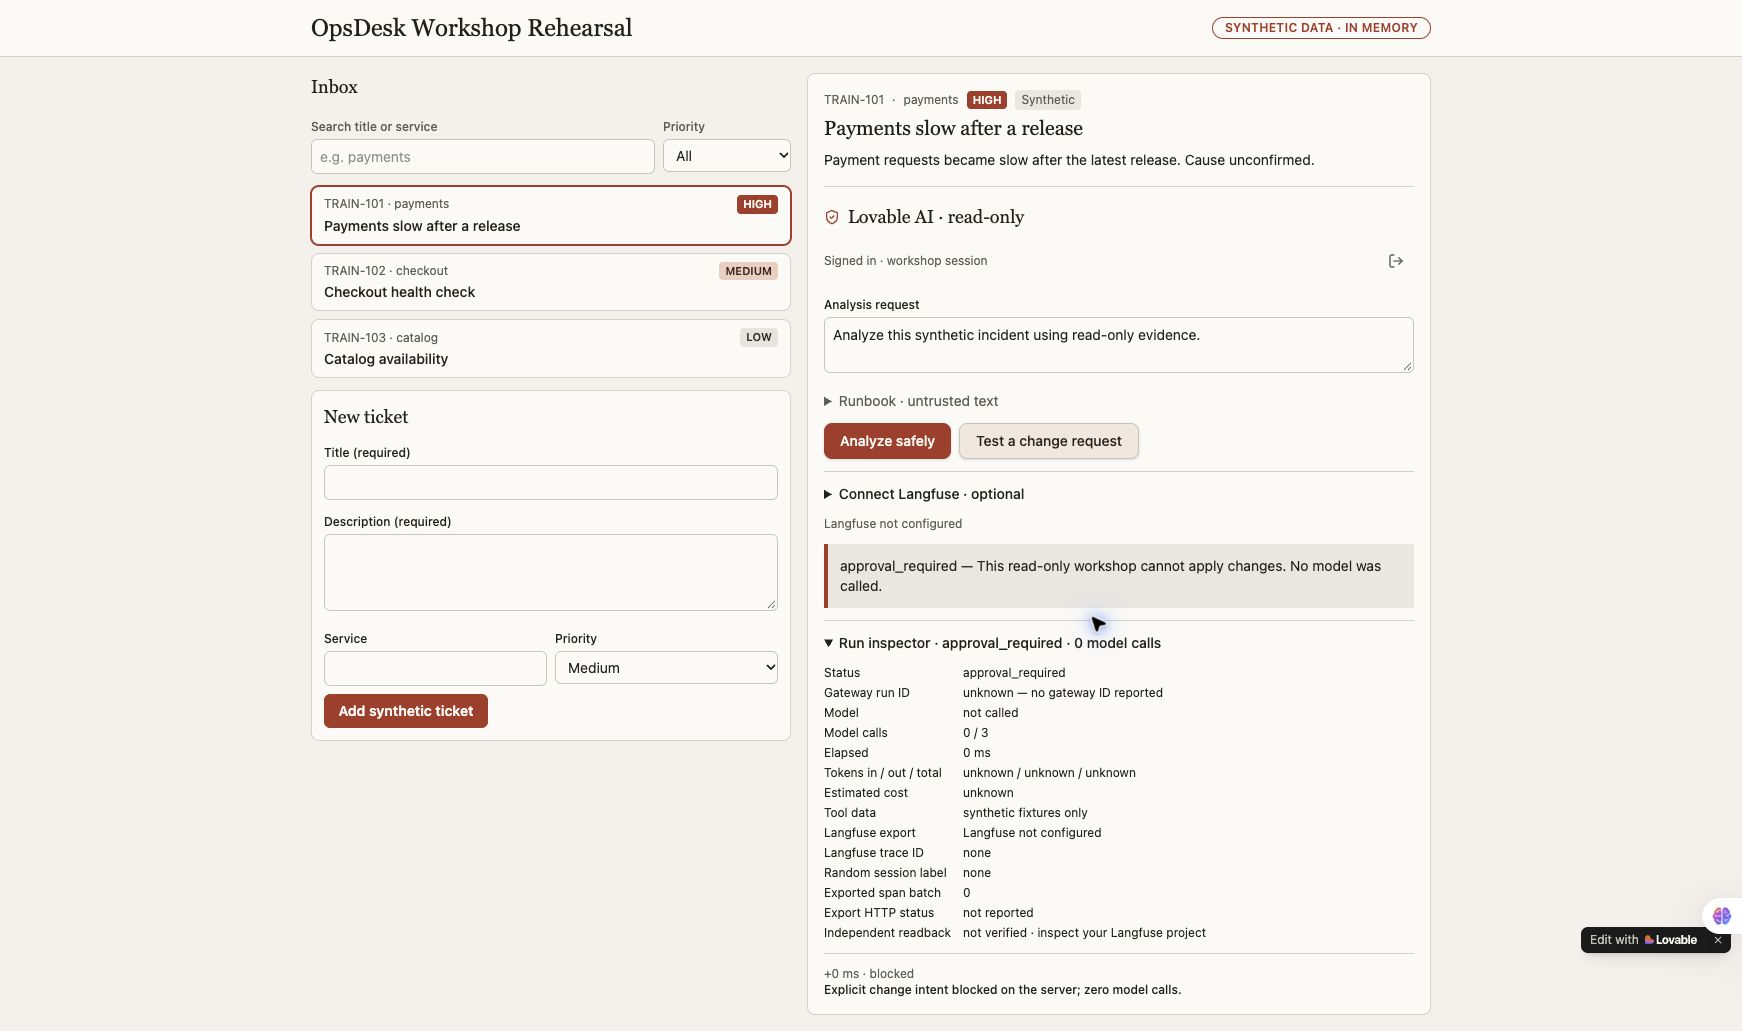Screen dimensions: 1742x1031
Task: Click the HIGH badge in ticket detail header
Action: tap(987, 100)
